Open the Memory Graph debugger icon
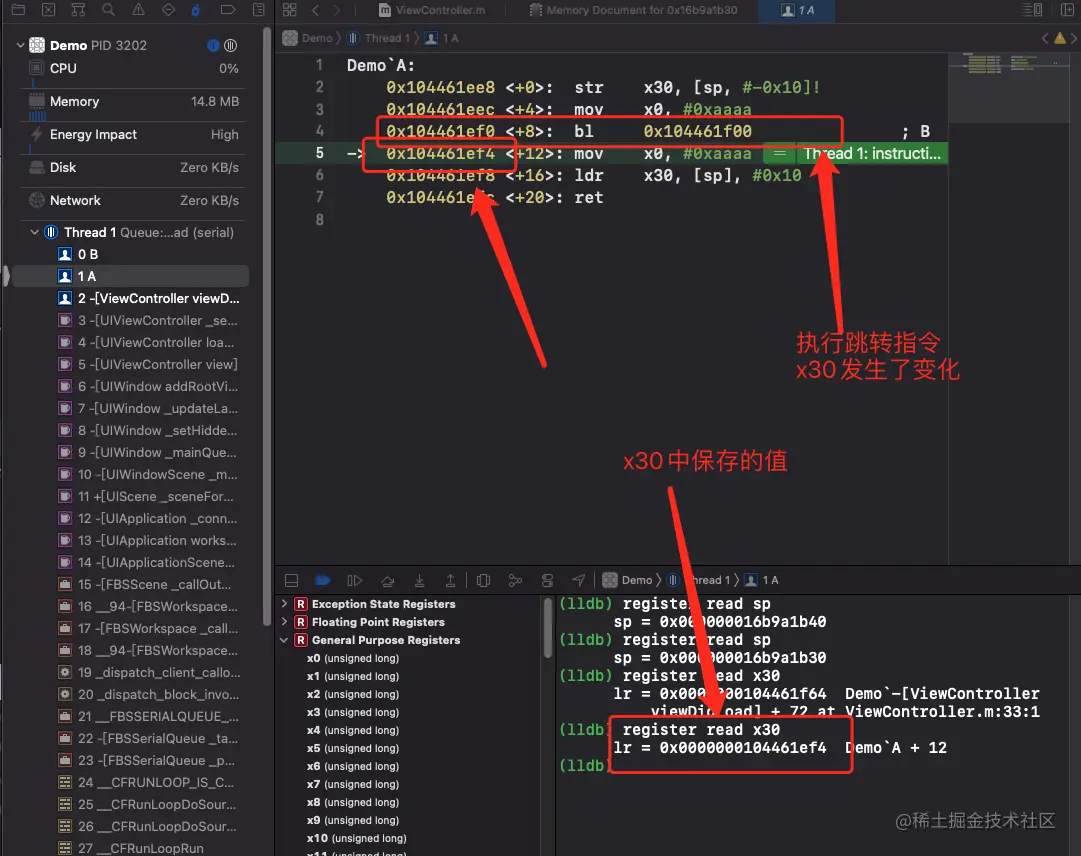The height and width of the screenshot is (856, 1081). [x=518, y=580]
